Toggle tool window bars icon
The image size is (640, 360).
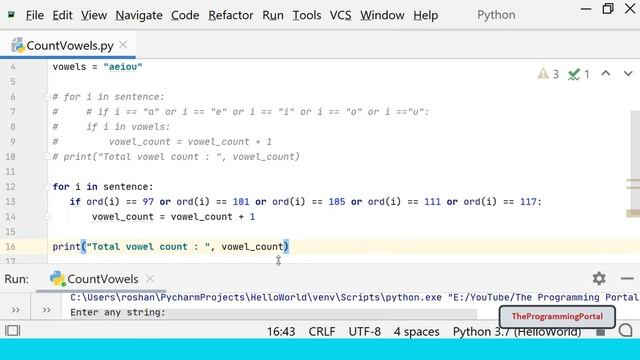(12, 330)
